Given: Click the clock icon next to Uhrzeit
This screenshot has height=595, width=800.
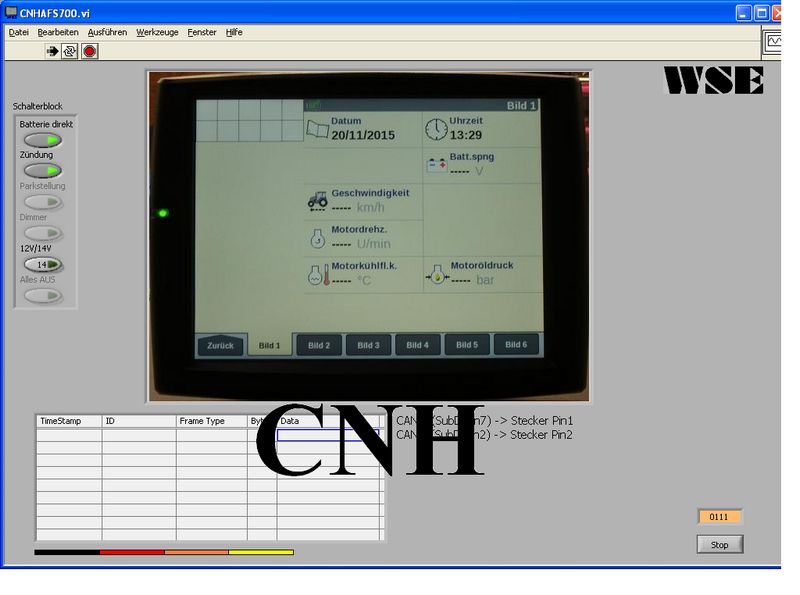Looking at the screenshot, I should (436, 129).
